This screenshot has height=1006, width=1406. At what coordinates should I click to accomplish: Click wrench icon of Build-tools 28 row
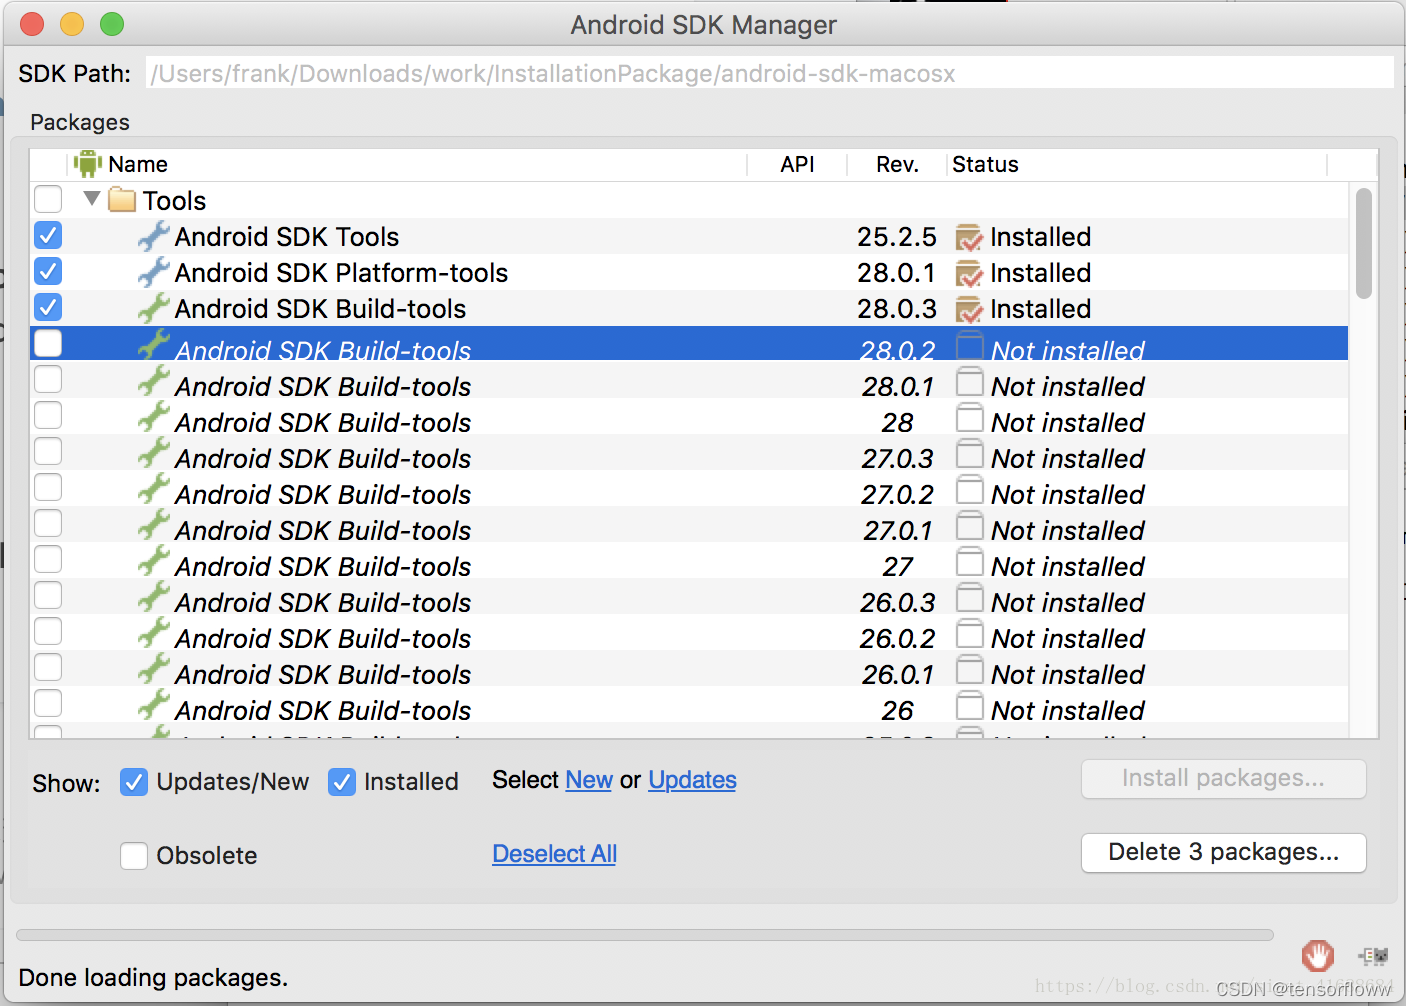[154, 416]
